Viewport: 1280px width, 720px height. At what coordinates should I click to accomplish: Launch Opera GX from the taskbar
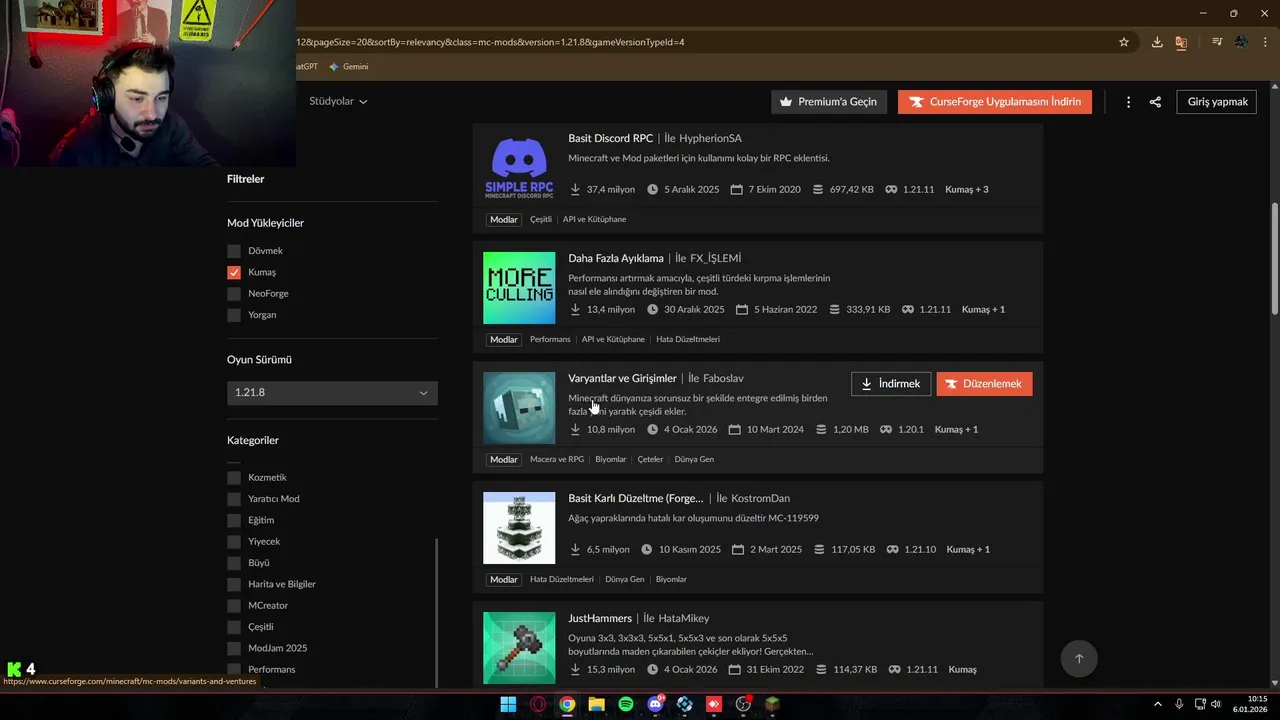538,704
